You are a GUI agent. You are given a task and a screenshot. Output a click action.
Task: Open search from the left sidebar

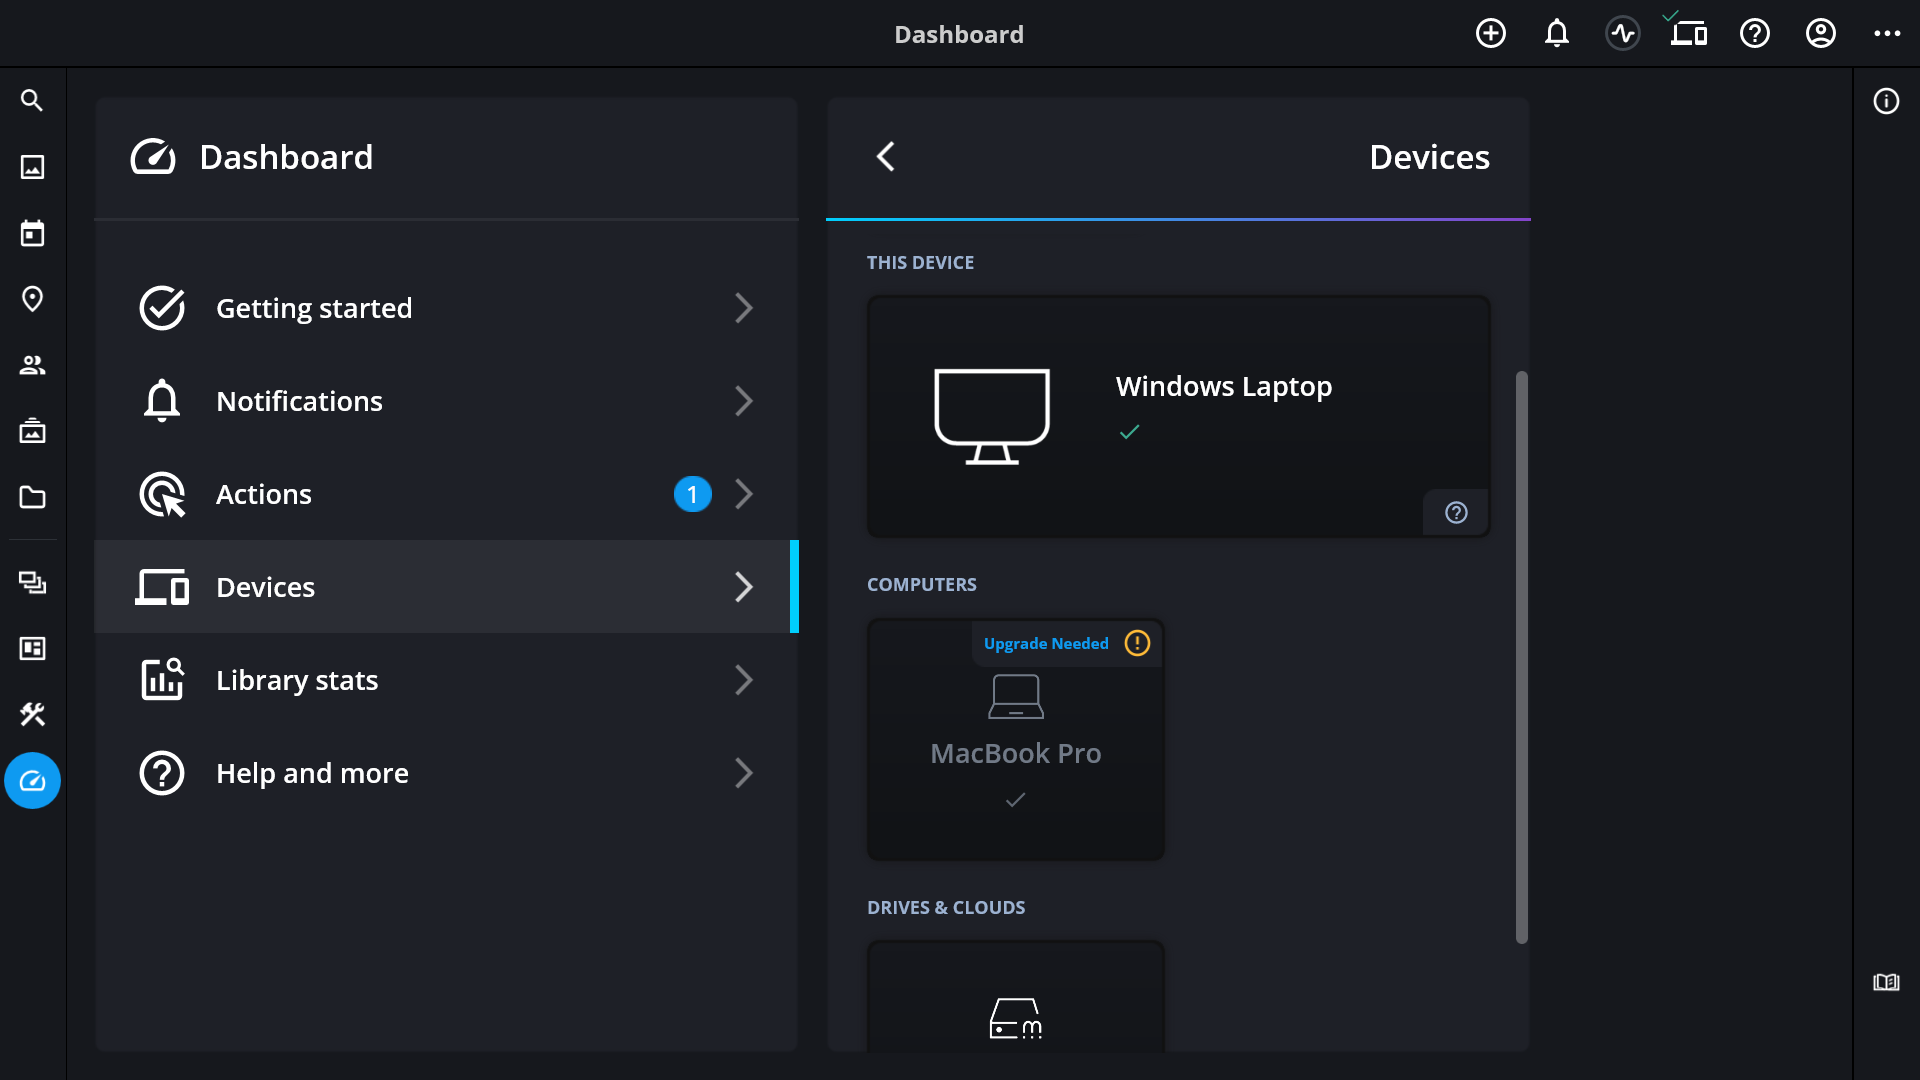pyautogui.click(x=32, y=101)
